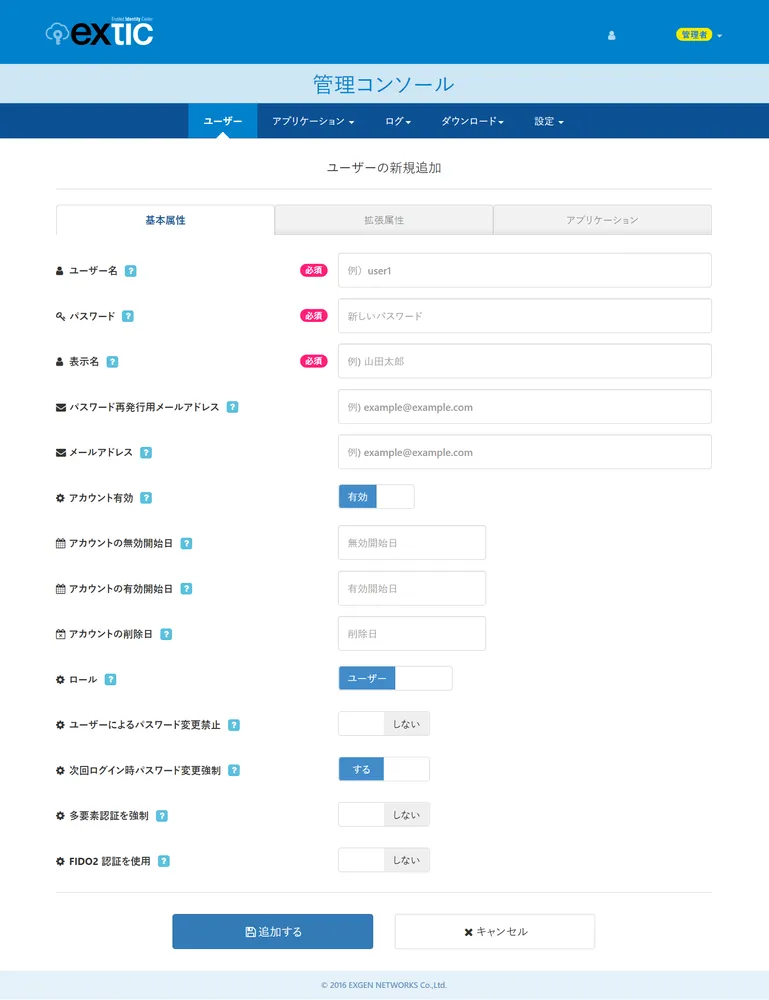Switch to the 拡張属性 tab
769x1000 pixels.
(384, 220)
